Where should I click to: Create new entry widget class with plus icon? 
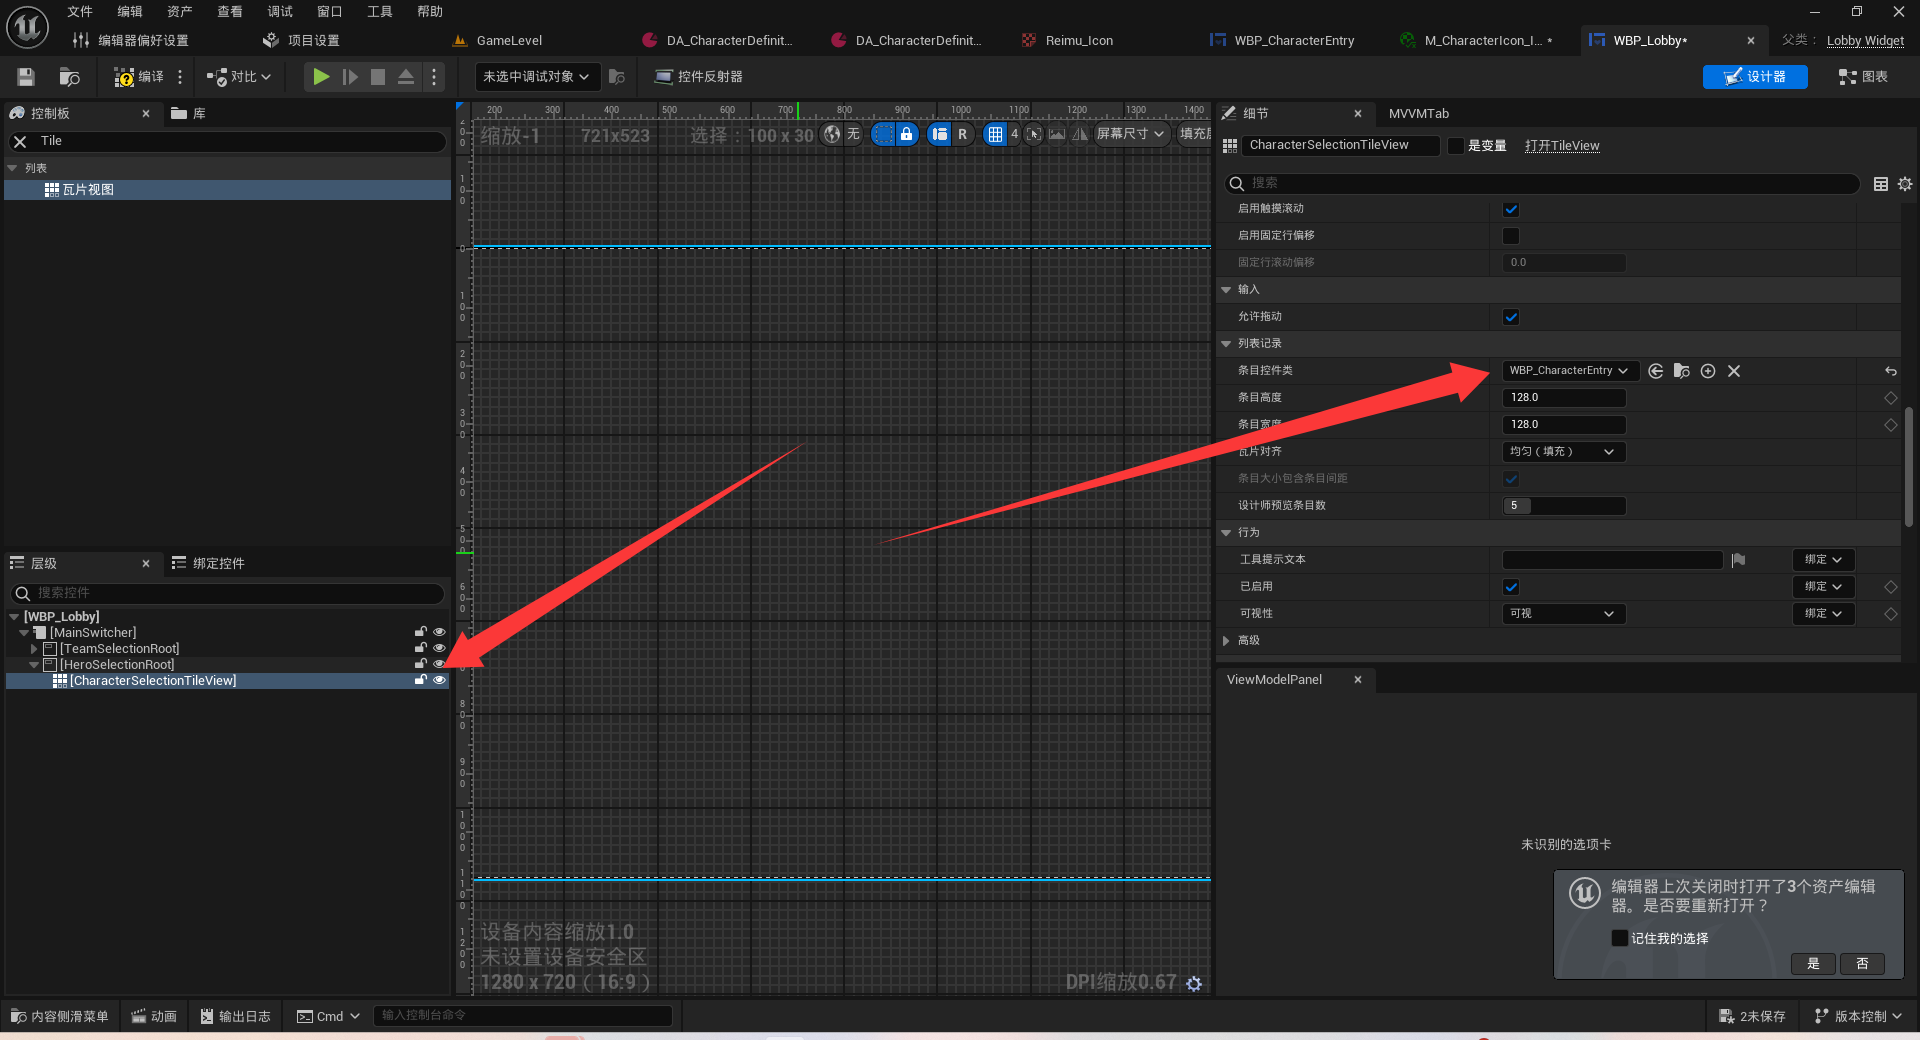(x=1708, y=371)
